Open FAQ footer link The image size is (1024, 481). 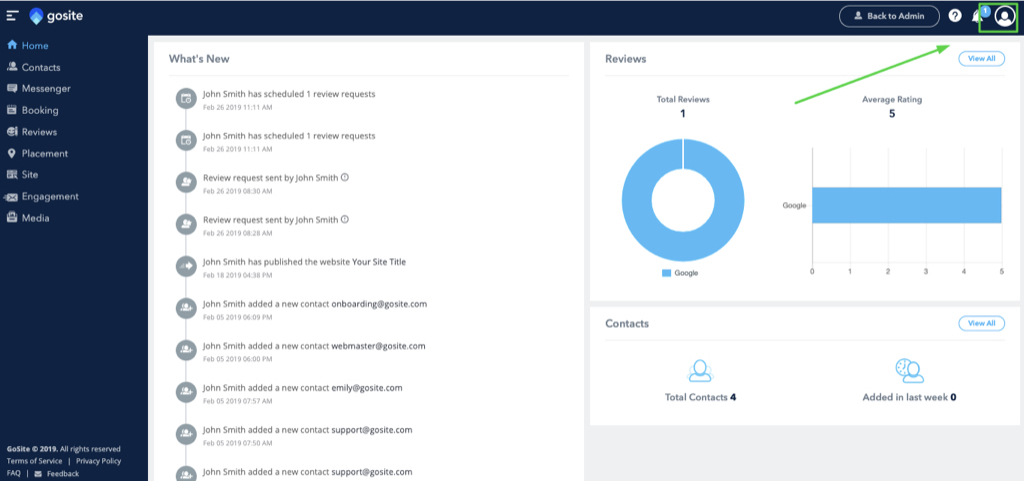point(14,473)
